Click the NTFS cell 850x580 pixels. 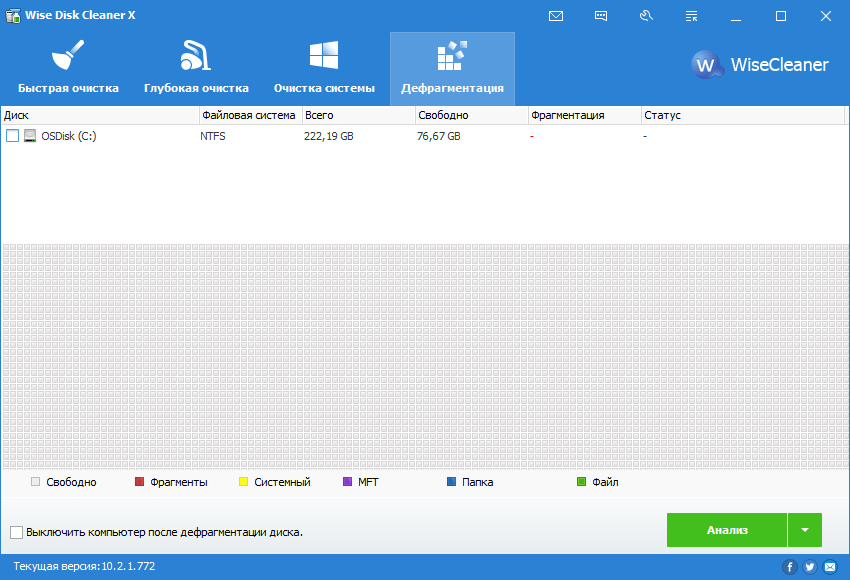tap(212, 136)
